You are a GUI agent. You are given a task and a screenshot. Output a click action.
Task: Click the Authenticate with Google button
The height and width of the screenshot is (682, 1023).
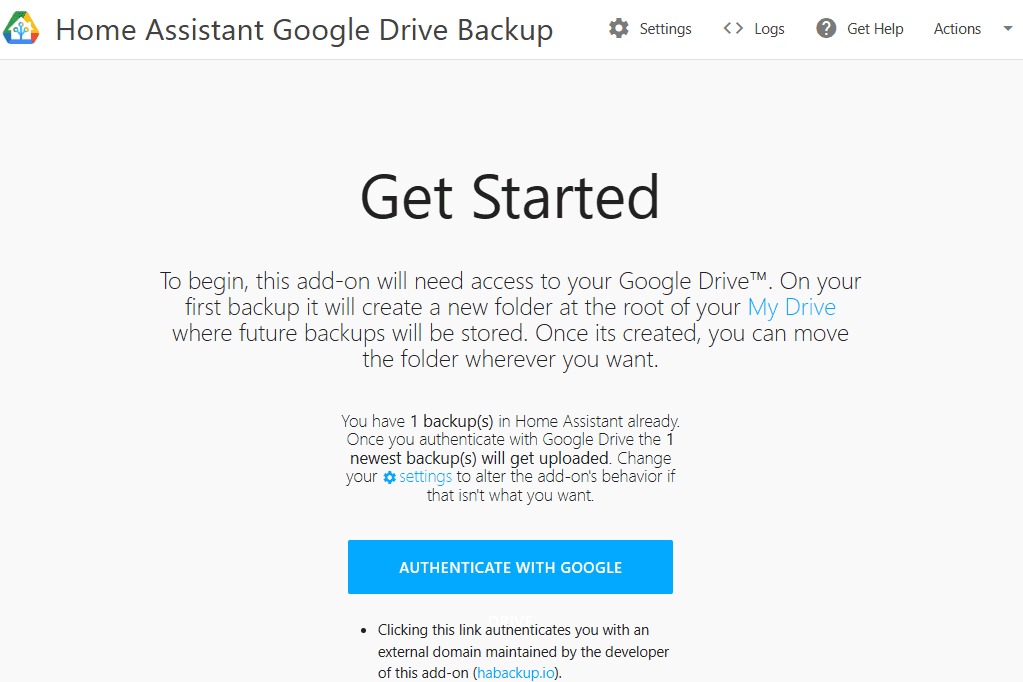pos(510,566)
